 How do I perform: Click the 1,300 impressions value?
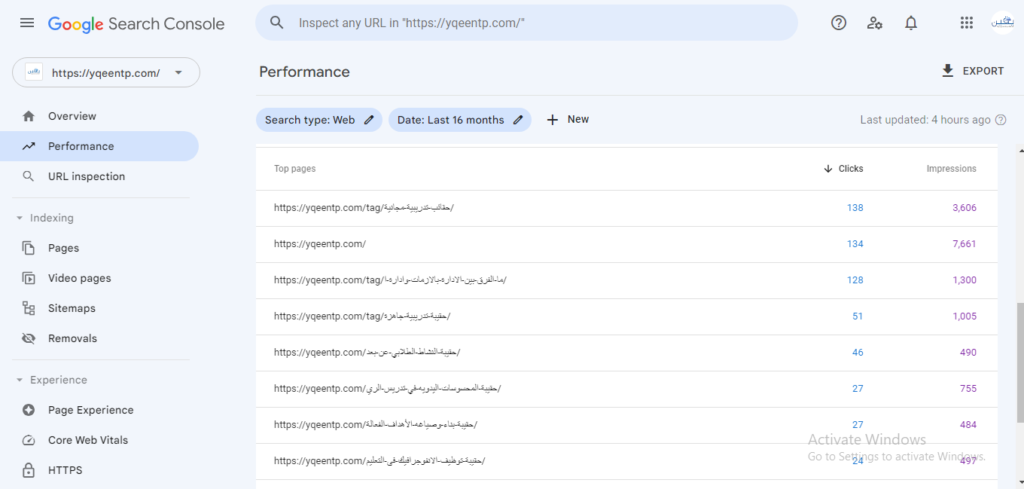pyautogui.click(x=964, y=280)
